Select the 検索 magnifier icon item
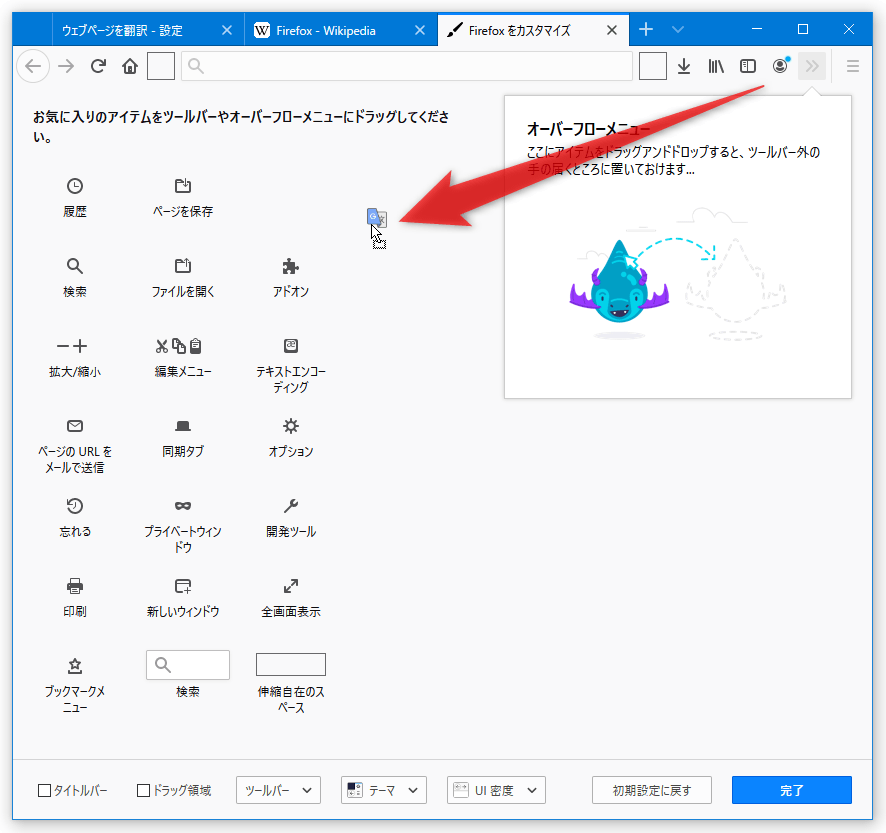Viewport: 886px width, 833px height. [75, 266]
